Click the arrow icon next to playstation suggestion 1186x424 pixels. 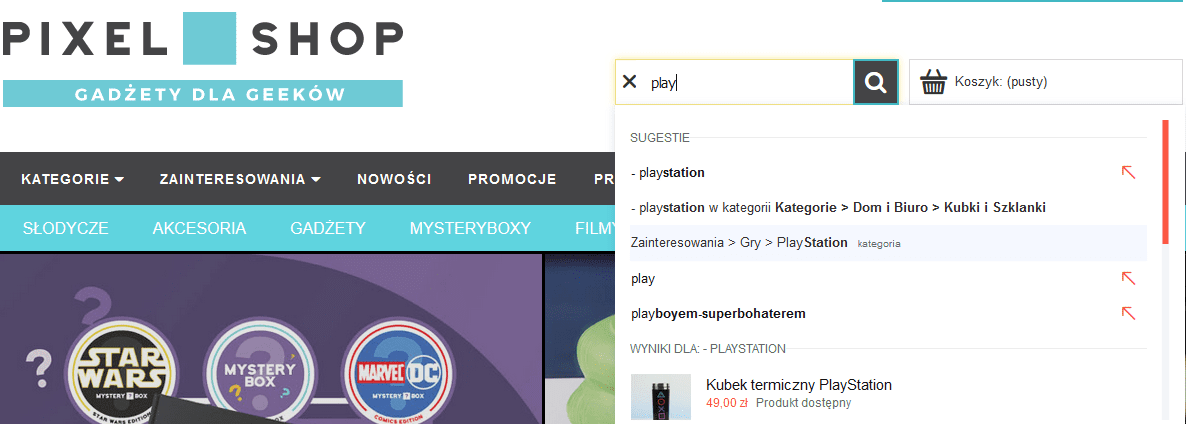point(1128,172)
